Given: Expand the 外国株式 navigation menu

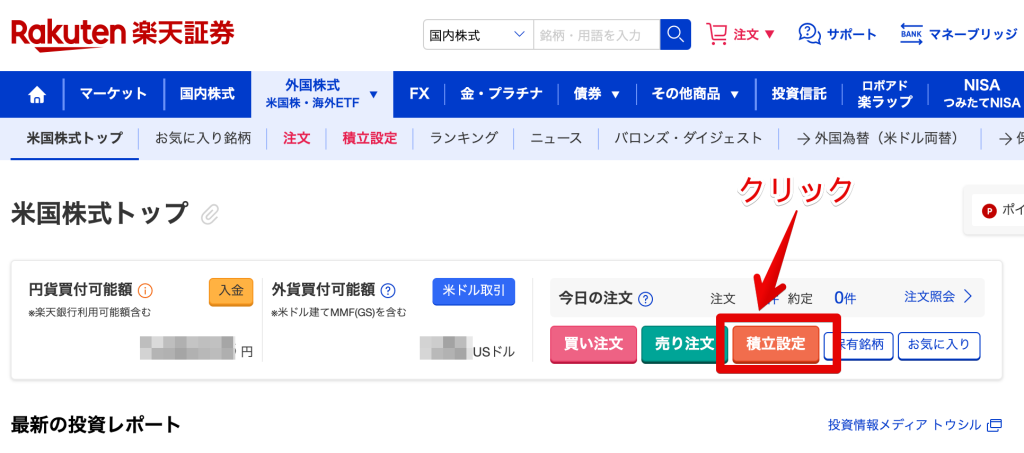Looking at the screenshot, I should 322,94.
